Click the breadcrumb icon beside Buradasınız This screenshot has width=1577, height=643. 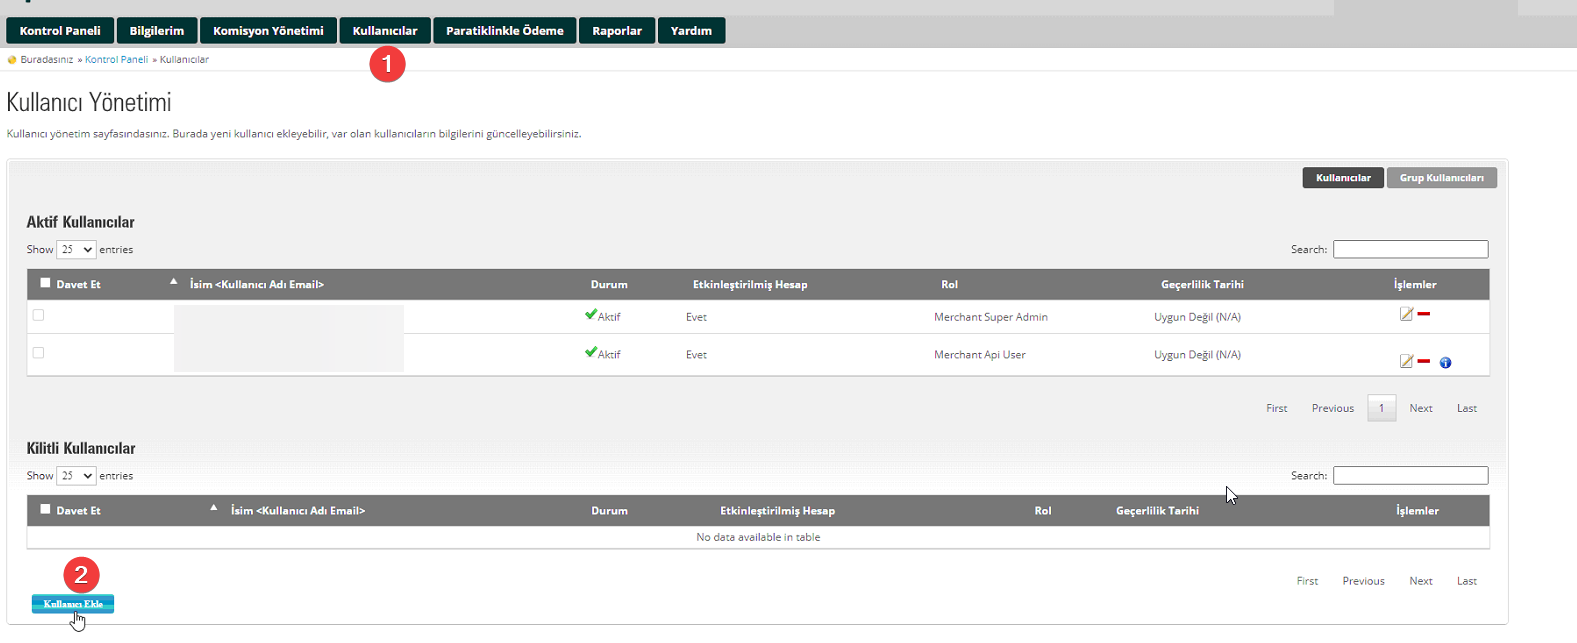click(12, 60)
